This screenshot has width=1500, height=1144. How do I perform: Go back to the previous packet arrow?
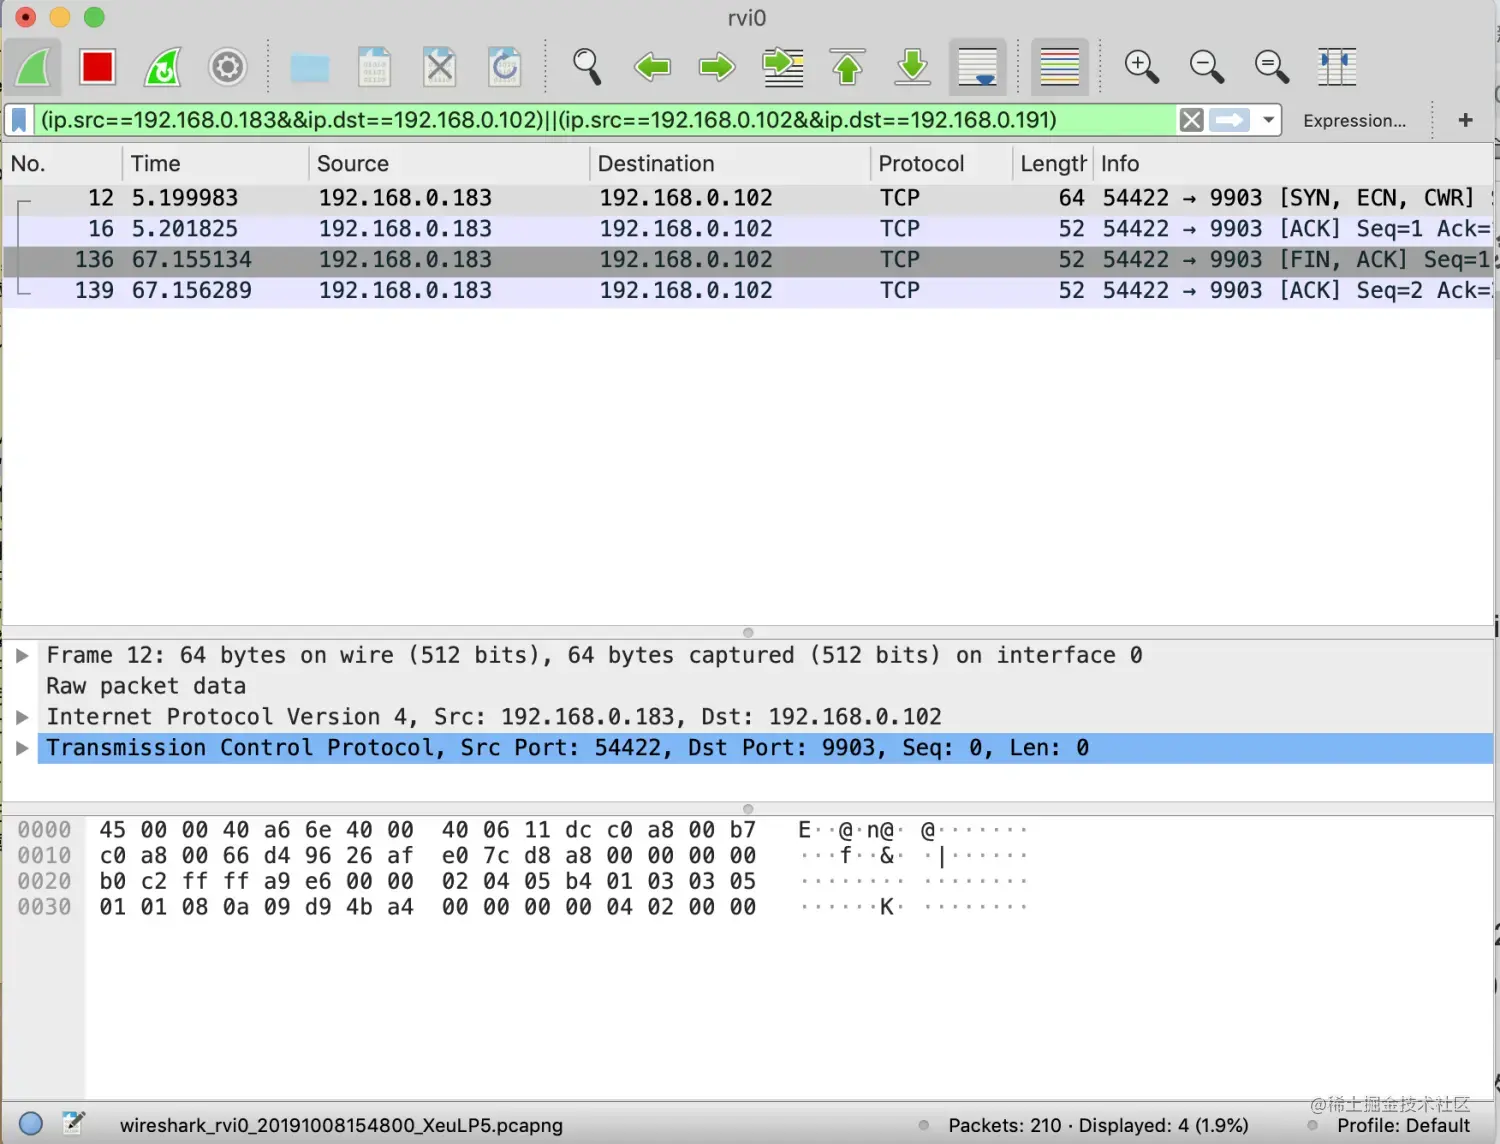pyautogui.click(x=652, y=67)
